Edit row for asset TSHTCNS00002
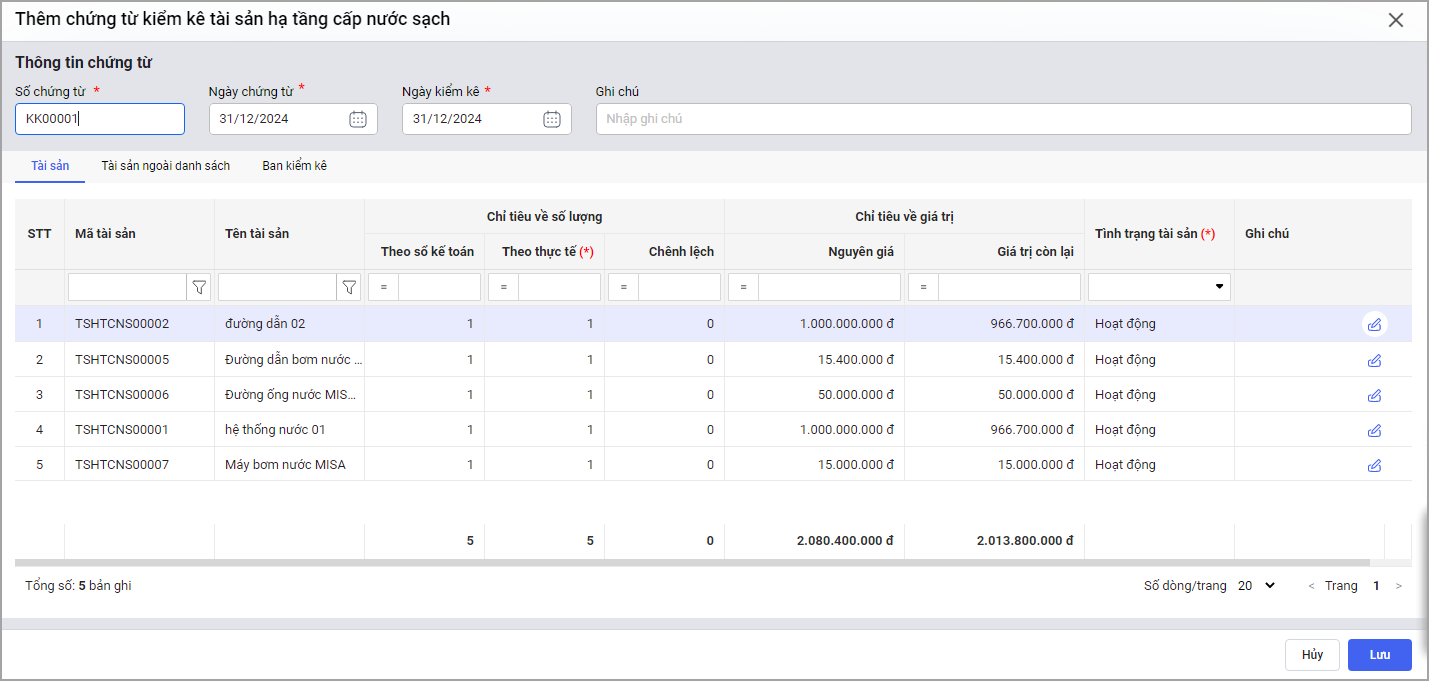This screenshot has height=681, width=1429. [1374, 324]
